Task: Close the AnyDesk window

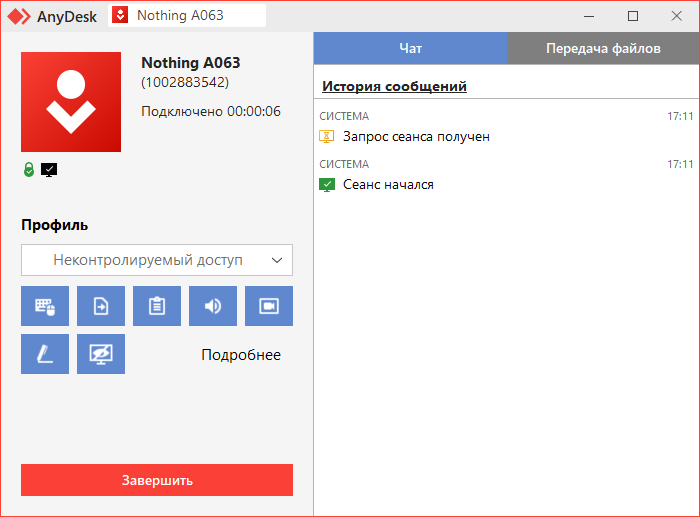Action: [677, 17]
